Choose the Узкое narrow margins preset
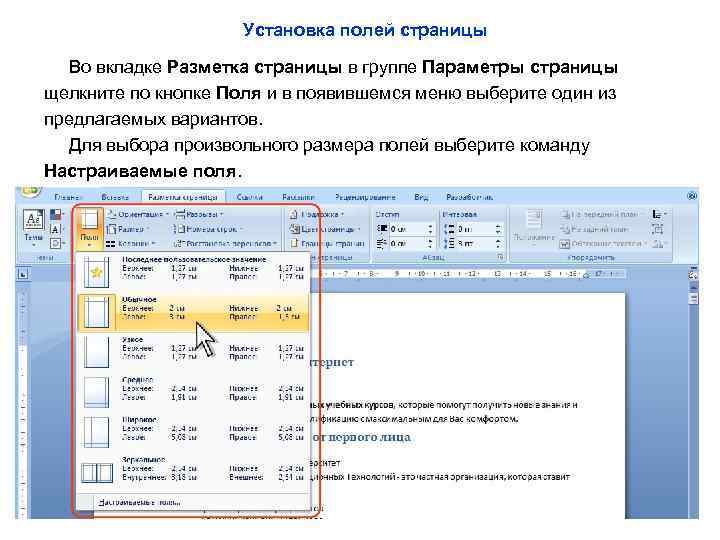Image resolution: width=720 pixels, height=540 pixels. tap(193, 352)
